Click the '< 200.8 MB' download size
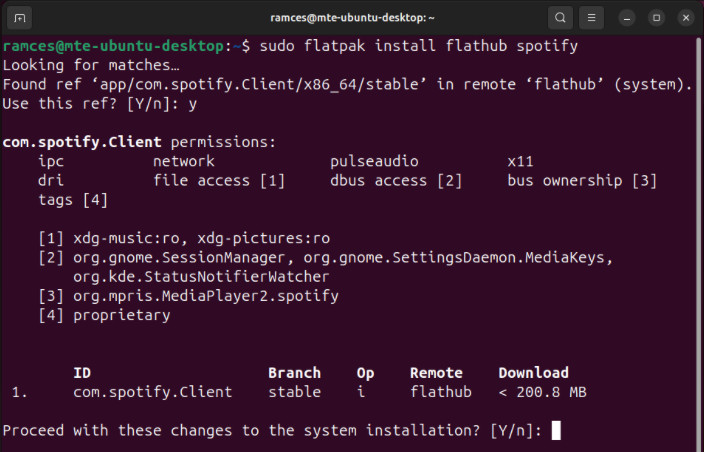The image size is (704, 452). 542,392
